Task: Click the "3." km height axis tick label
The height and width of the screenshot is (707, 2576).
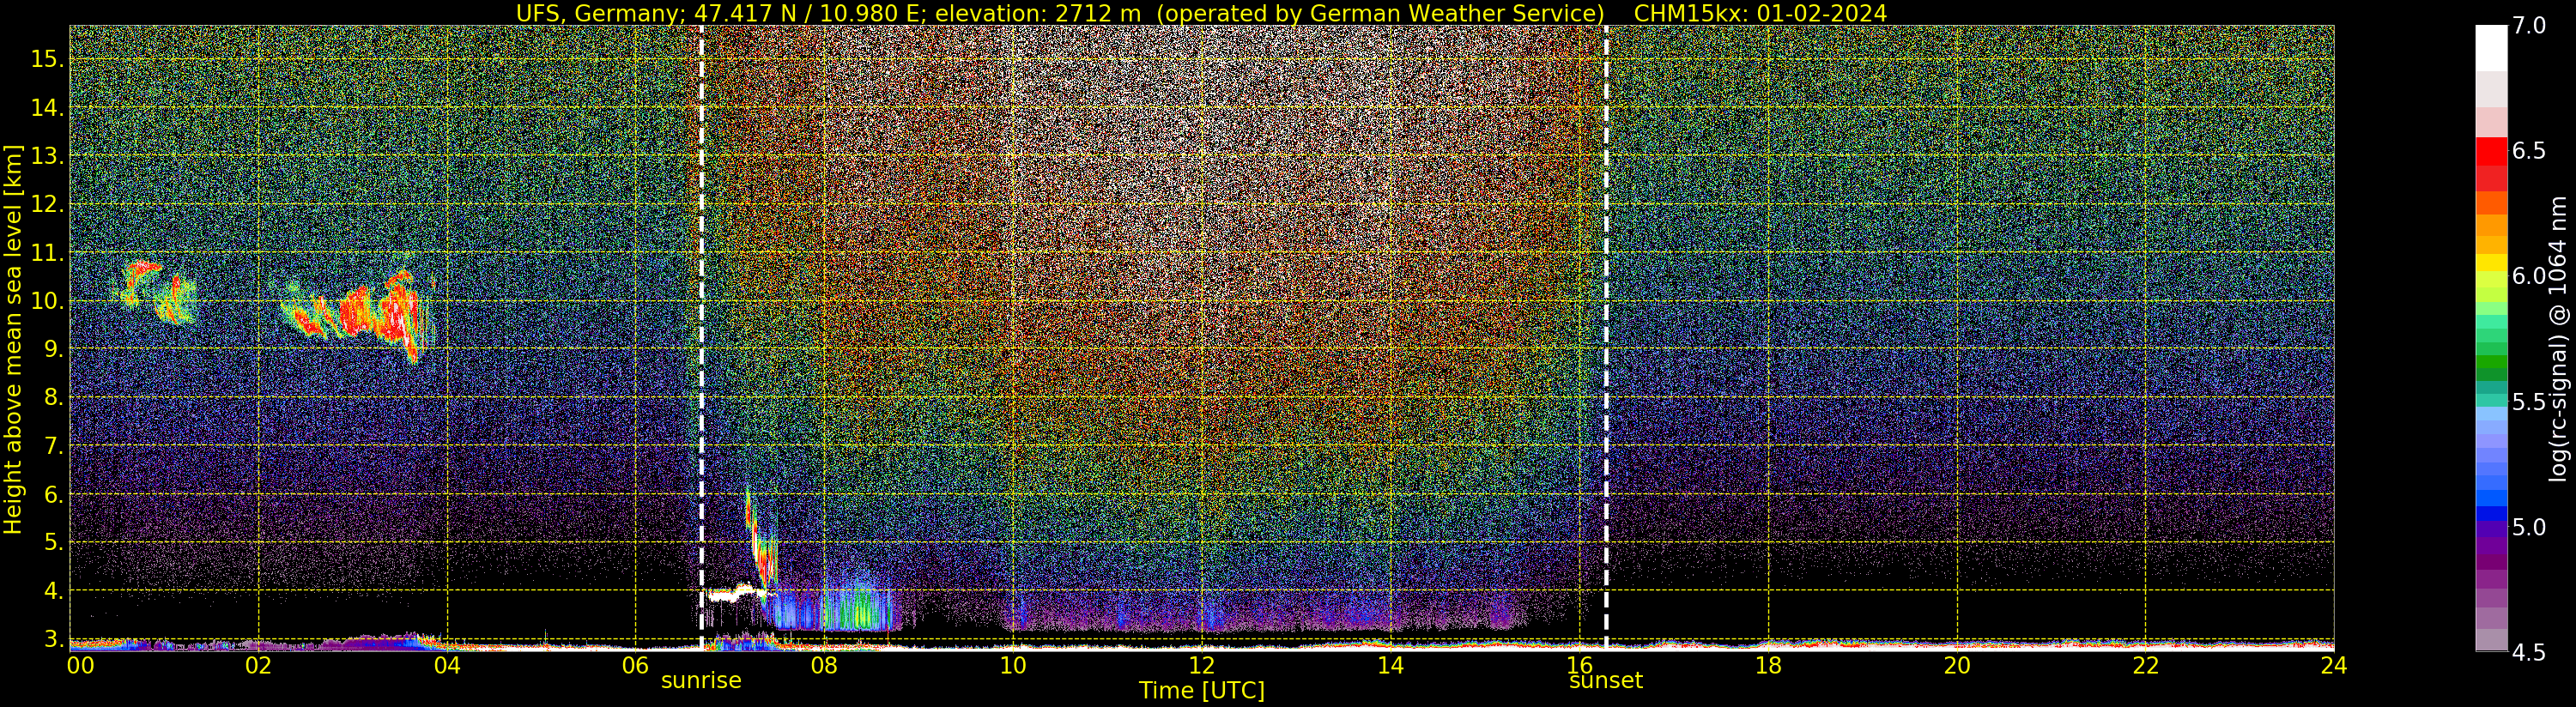Action: coord(54,638)
